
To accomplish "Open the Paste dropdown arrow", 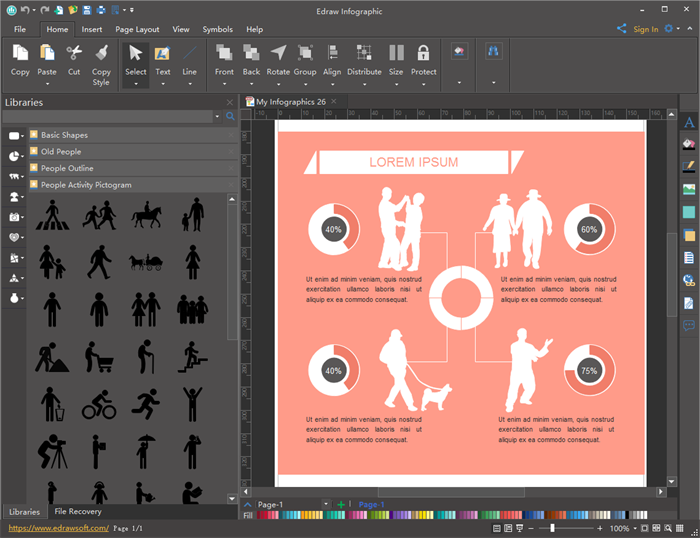I will point(47,83).
